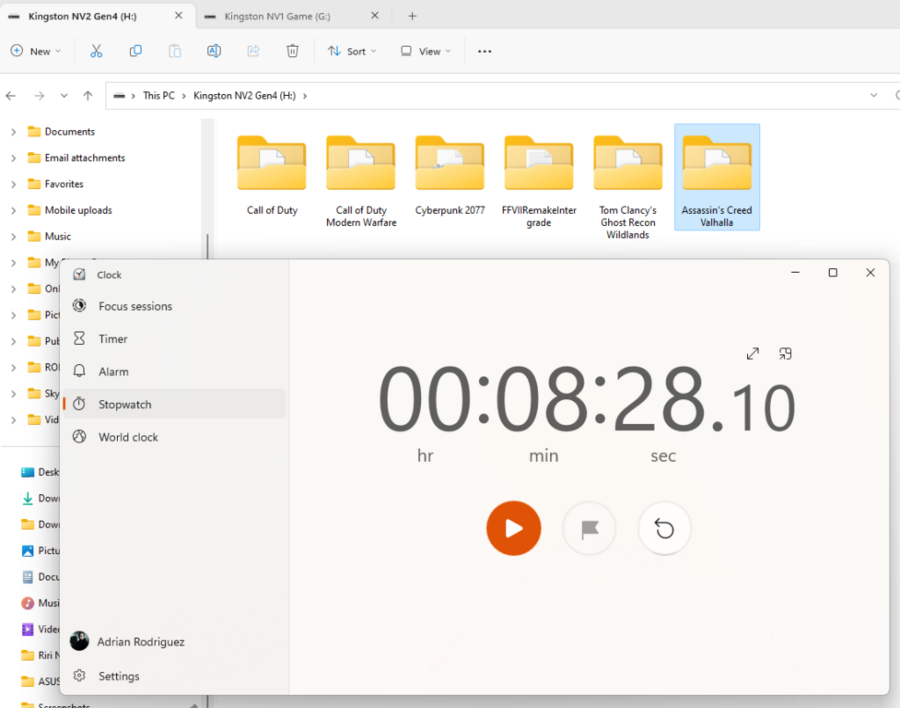Click the drive icon in the address bar
Viewport: 900px width, 708px height.
(x=119, y=96)
